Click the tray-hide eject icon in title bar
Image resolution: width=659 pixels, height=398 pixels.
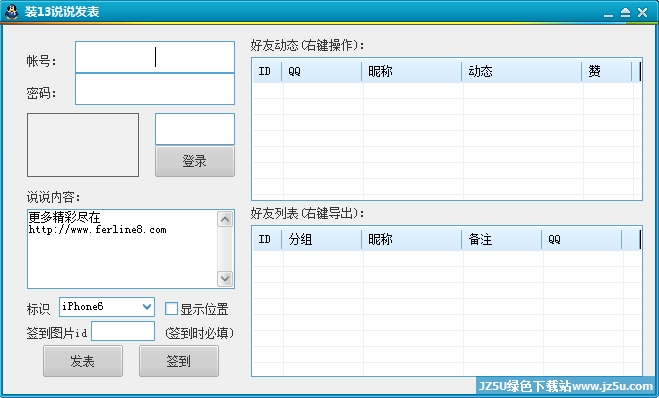pyautogui.click(x=625, y=13)
